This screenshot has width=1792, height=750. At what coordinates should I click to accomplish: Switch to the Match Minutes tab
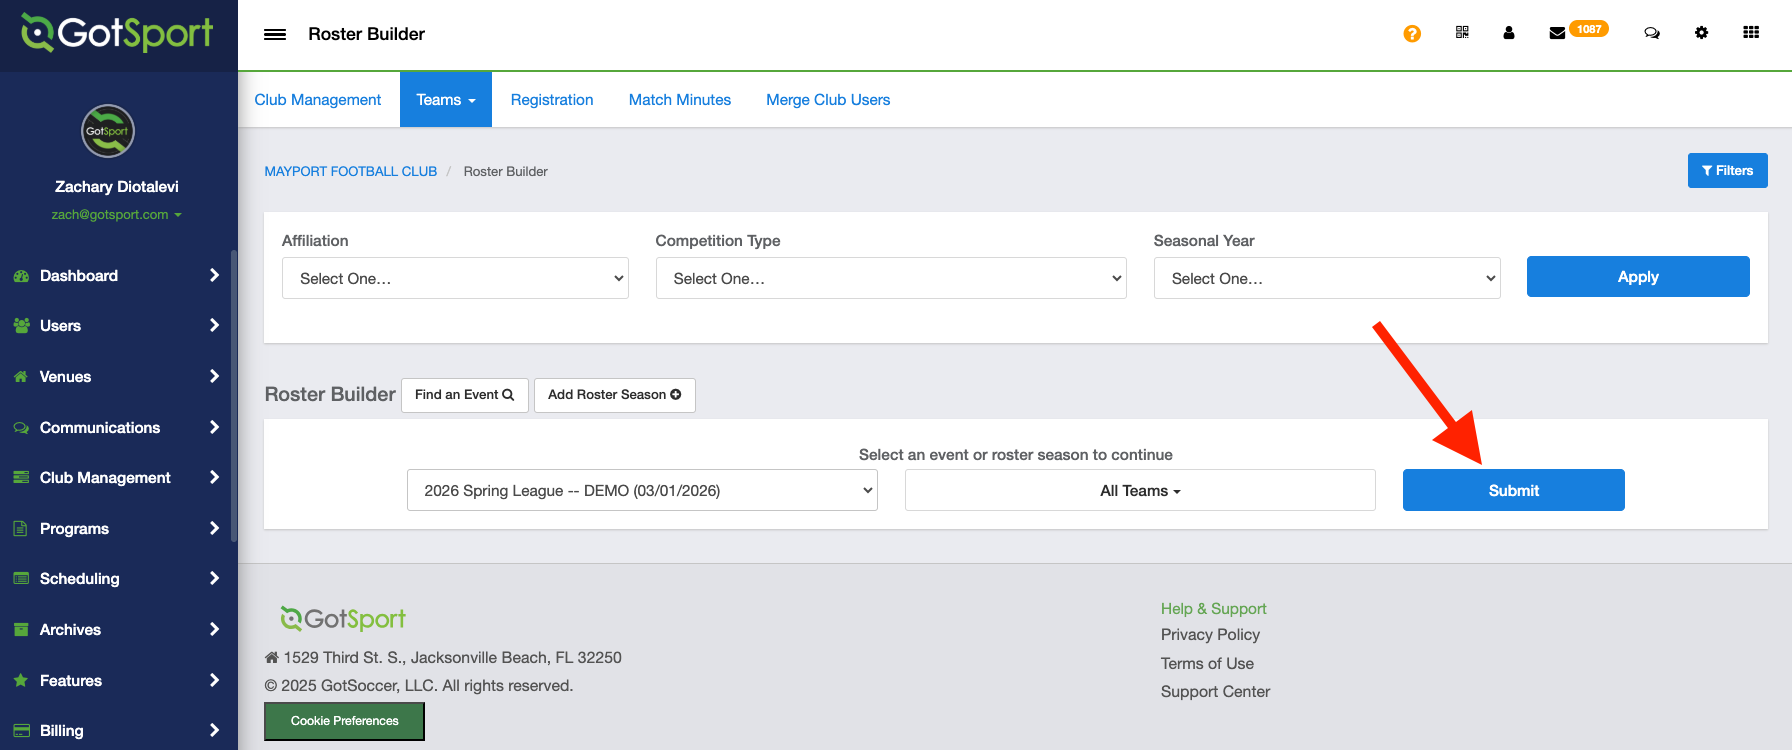click(679, 100)
